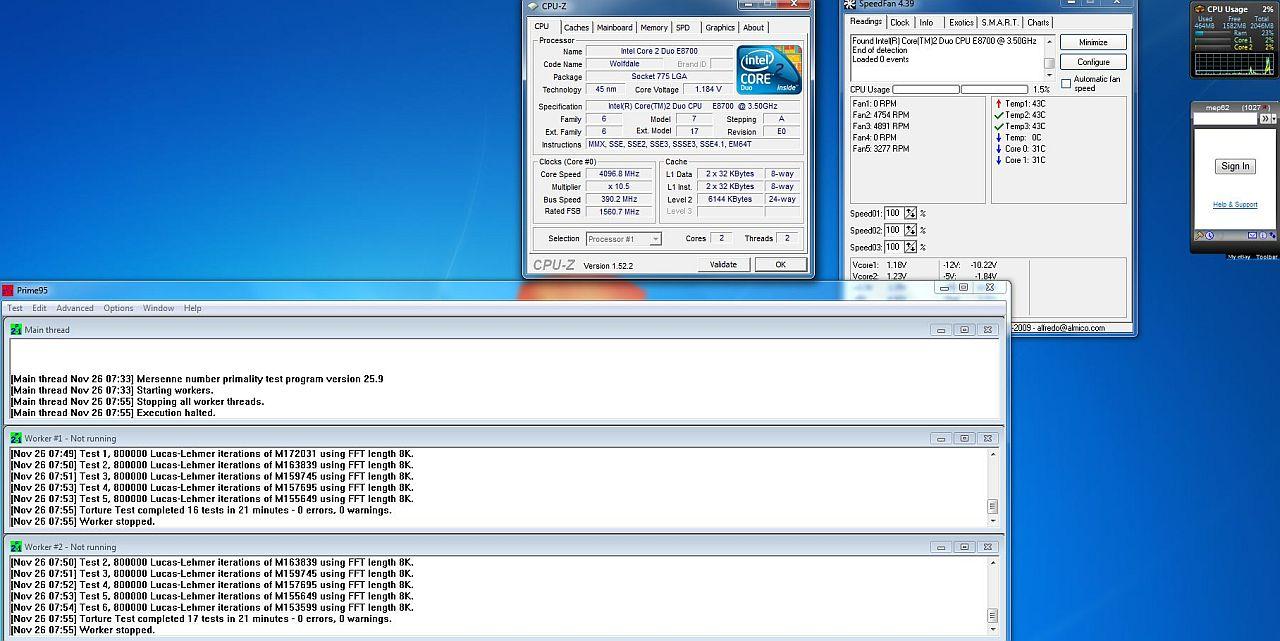Open the Help menu in Prime95
Image resolution: width=1280 pixels, height=641 pixels.
pos(192,308)
